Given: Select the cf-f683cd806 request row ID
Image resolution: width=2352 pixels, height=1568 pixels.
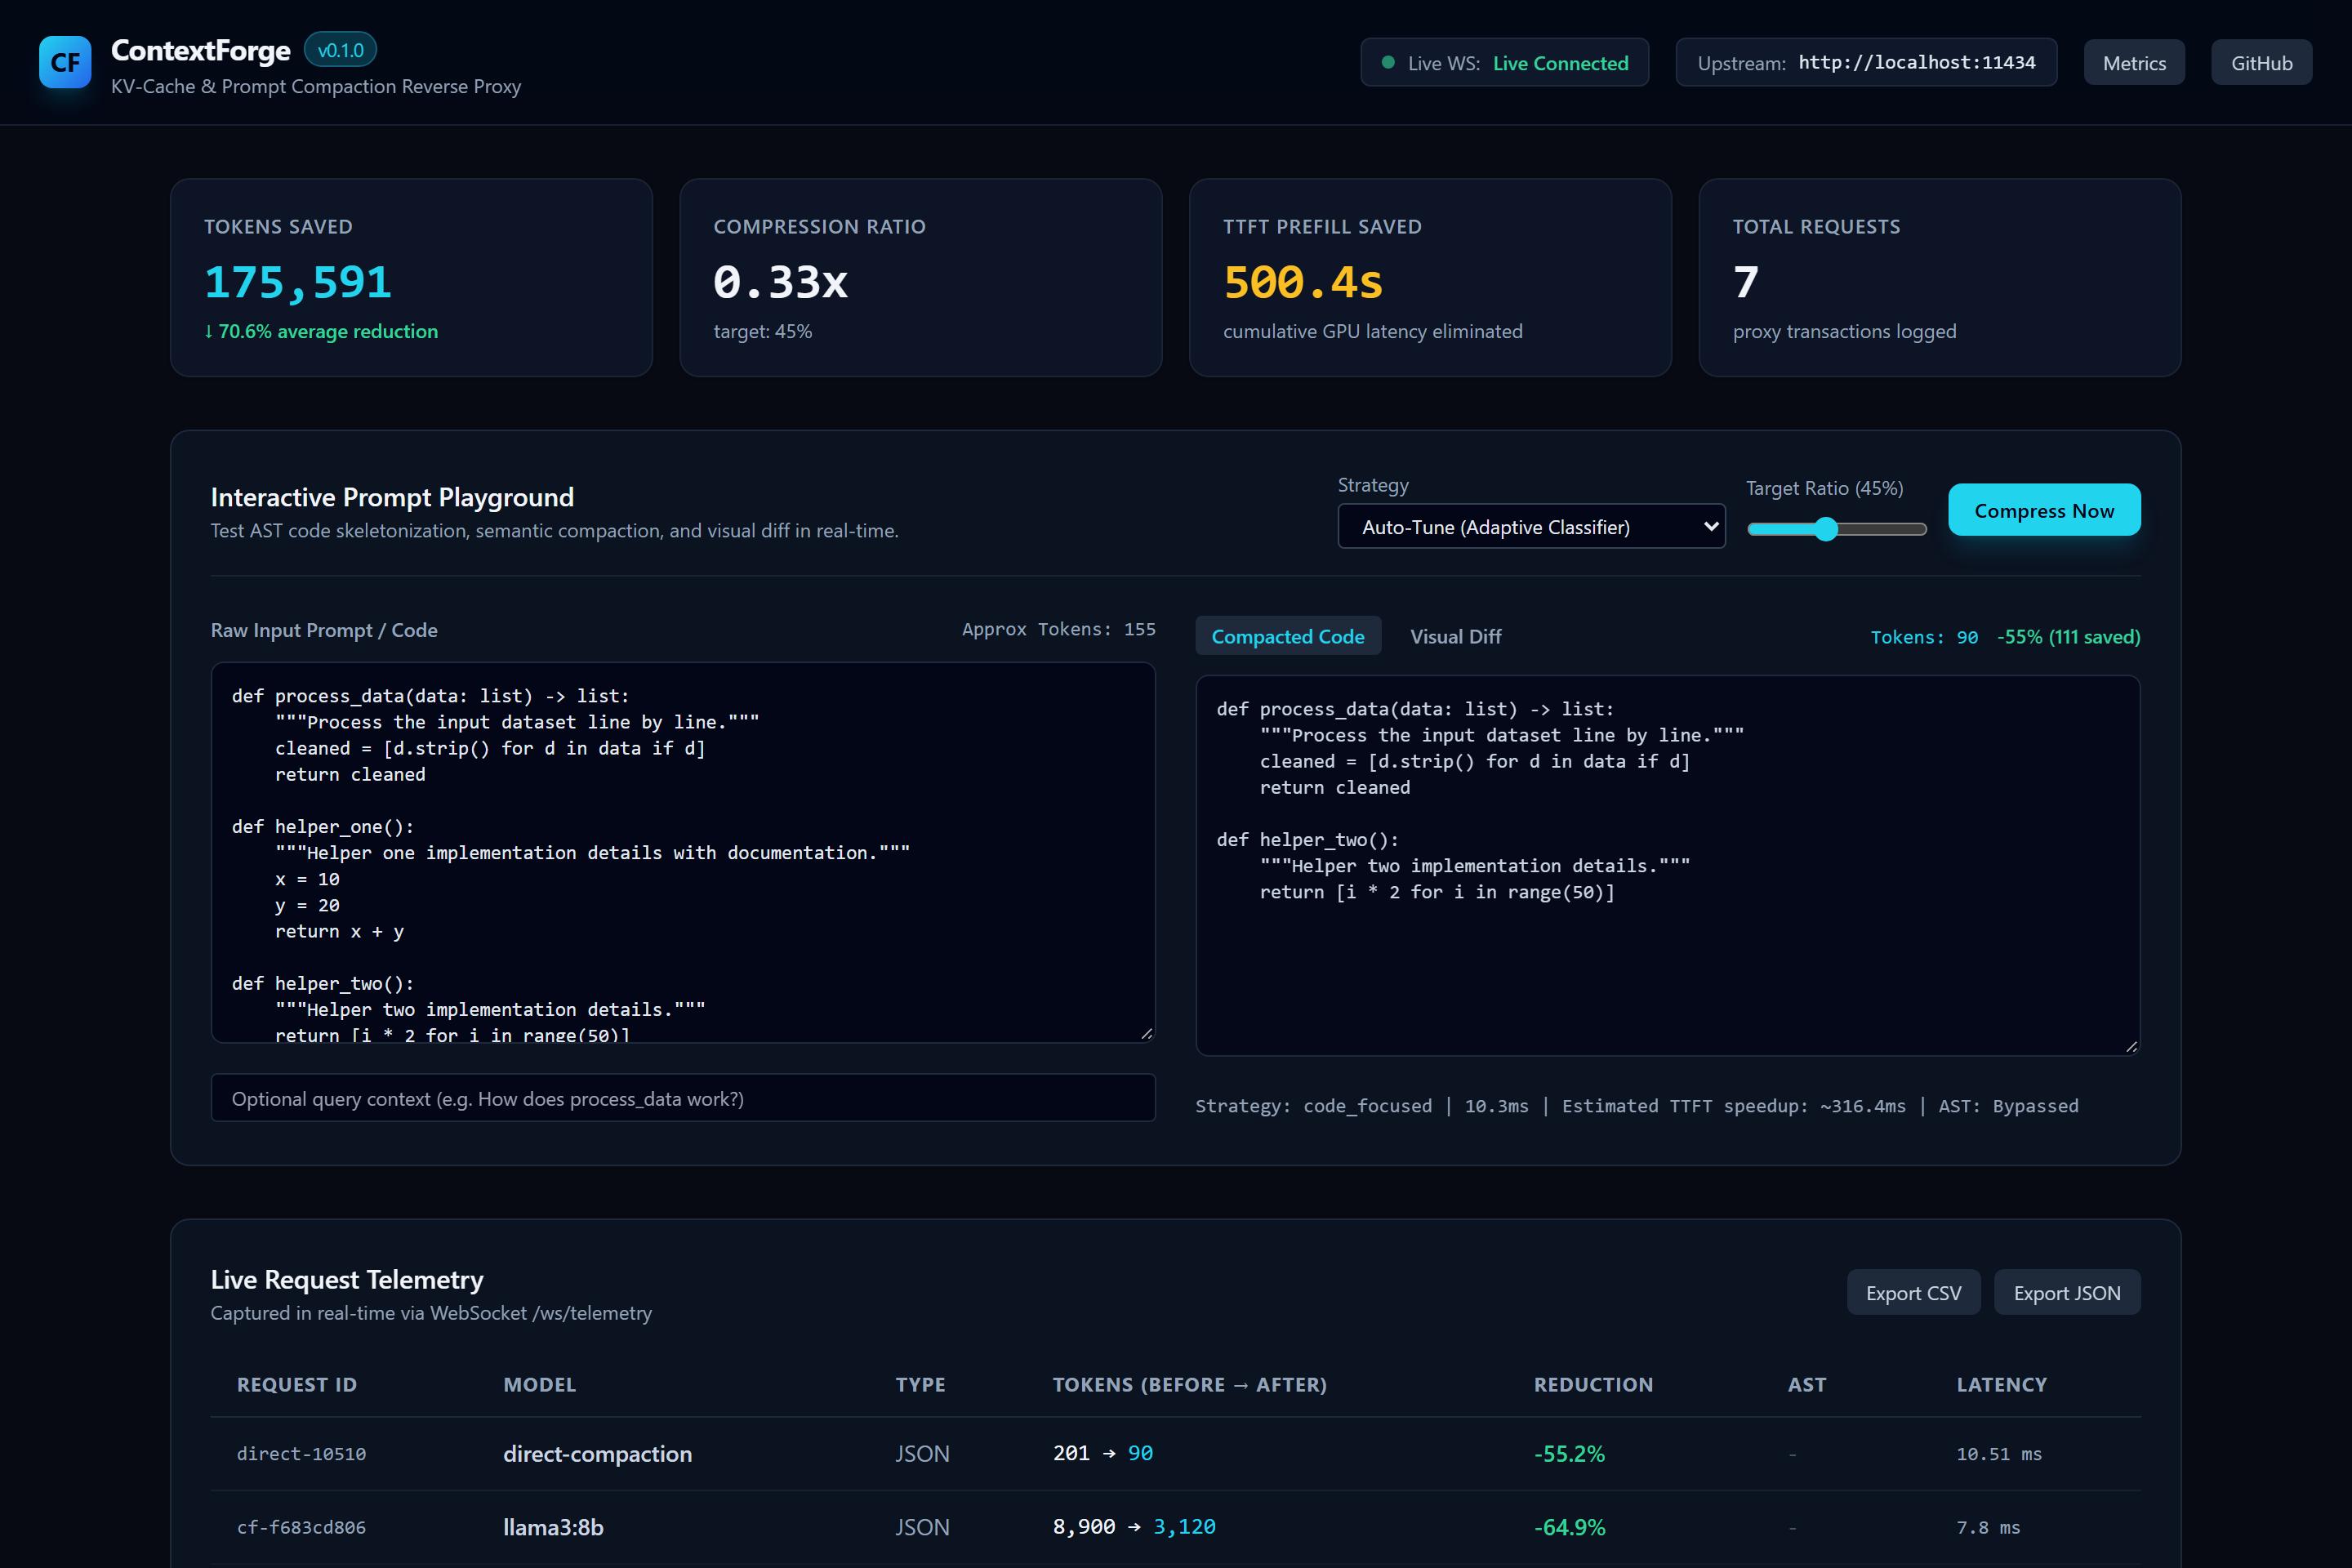Looking at the screenshot, I should 301,1527.
